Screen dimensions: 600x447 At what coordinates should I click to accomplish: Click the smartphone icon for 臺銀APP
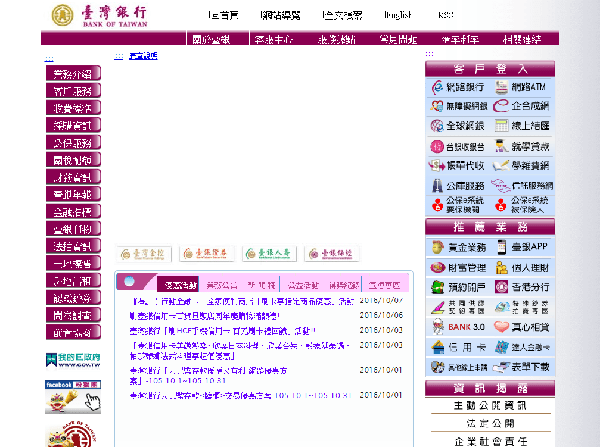click(x=502, y=247)
